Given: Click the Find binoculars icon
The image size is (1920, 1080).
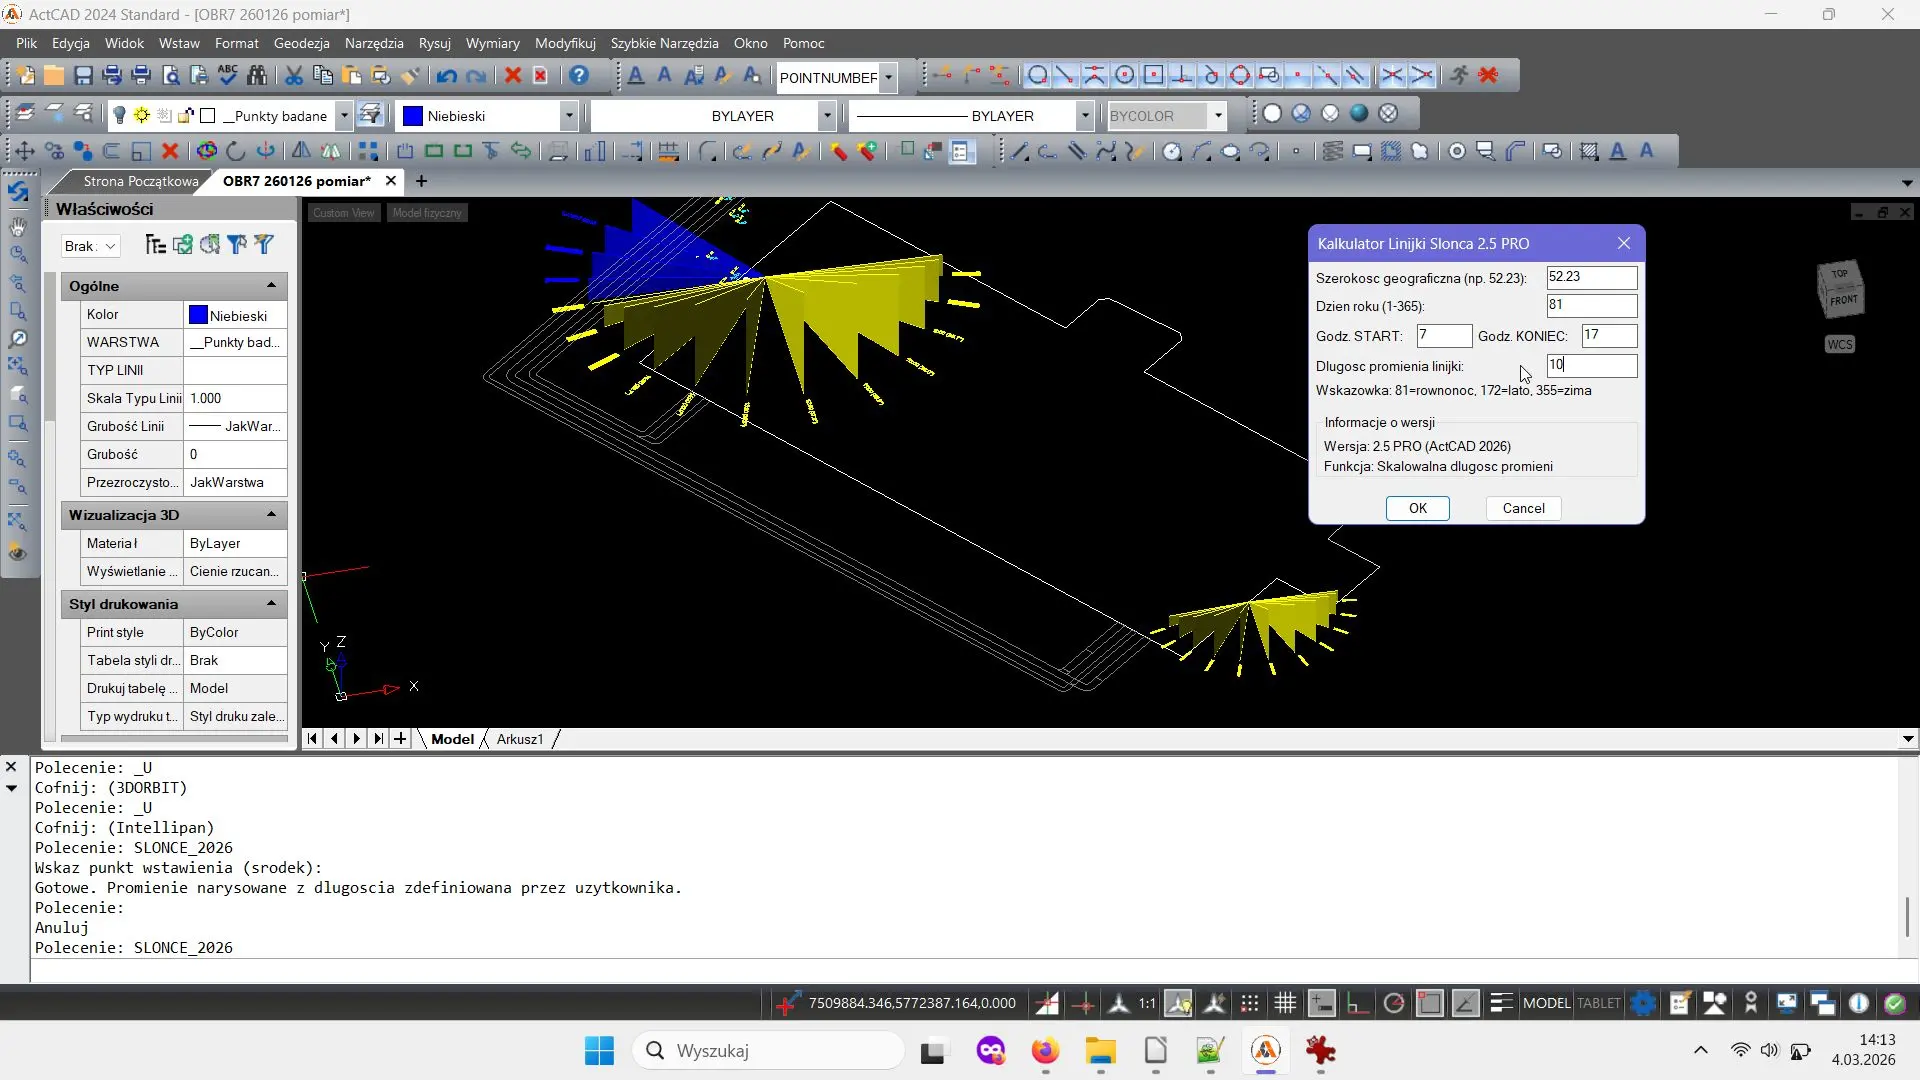Looking at the screenshot, I should click(x=257, y=76).
